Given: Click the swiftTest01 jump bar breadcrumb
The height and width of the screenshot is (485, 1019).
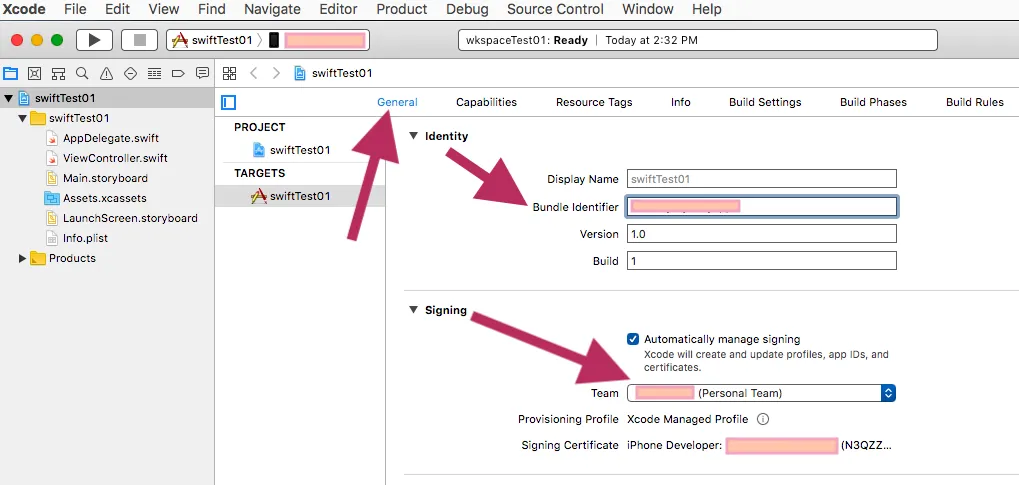Looking at the screenshot, I should pyautogui.click(x=333, y=73).
